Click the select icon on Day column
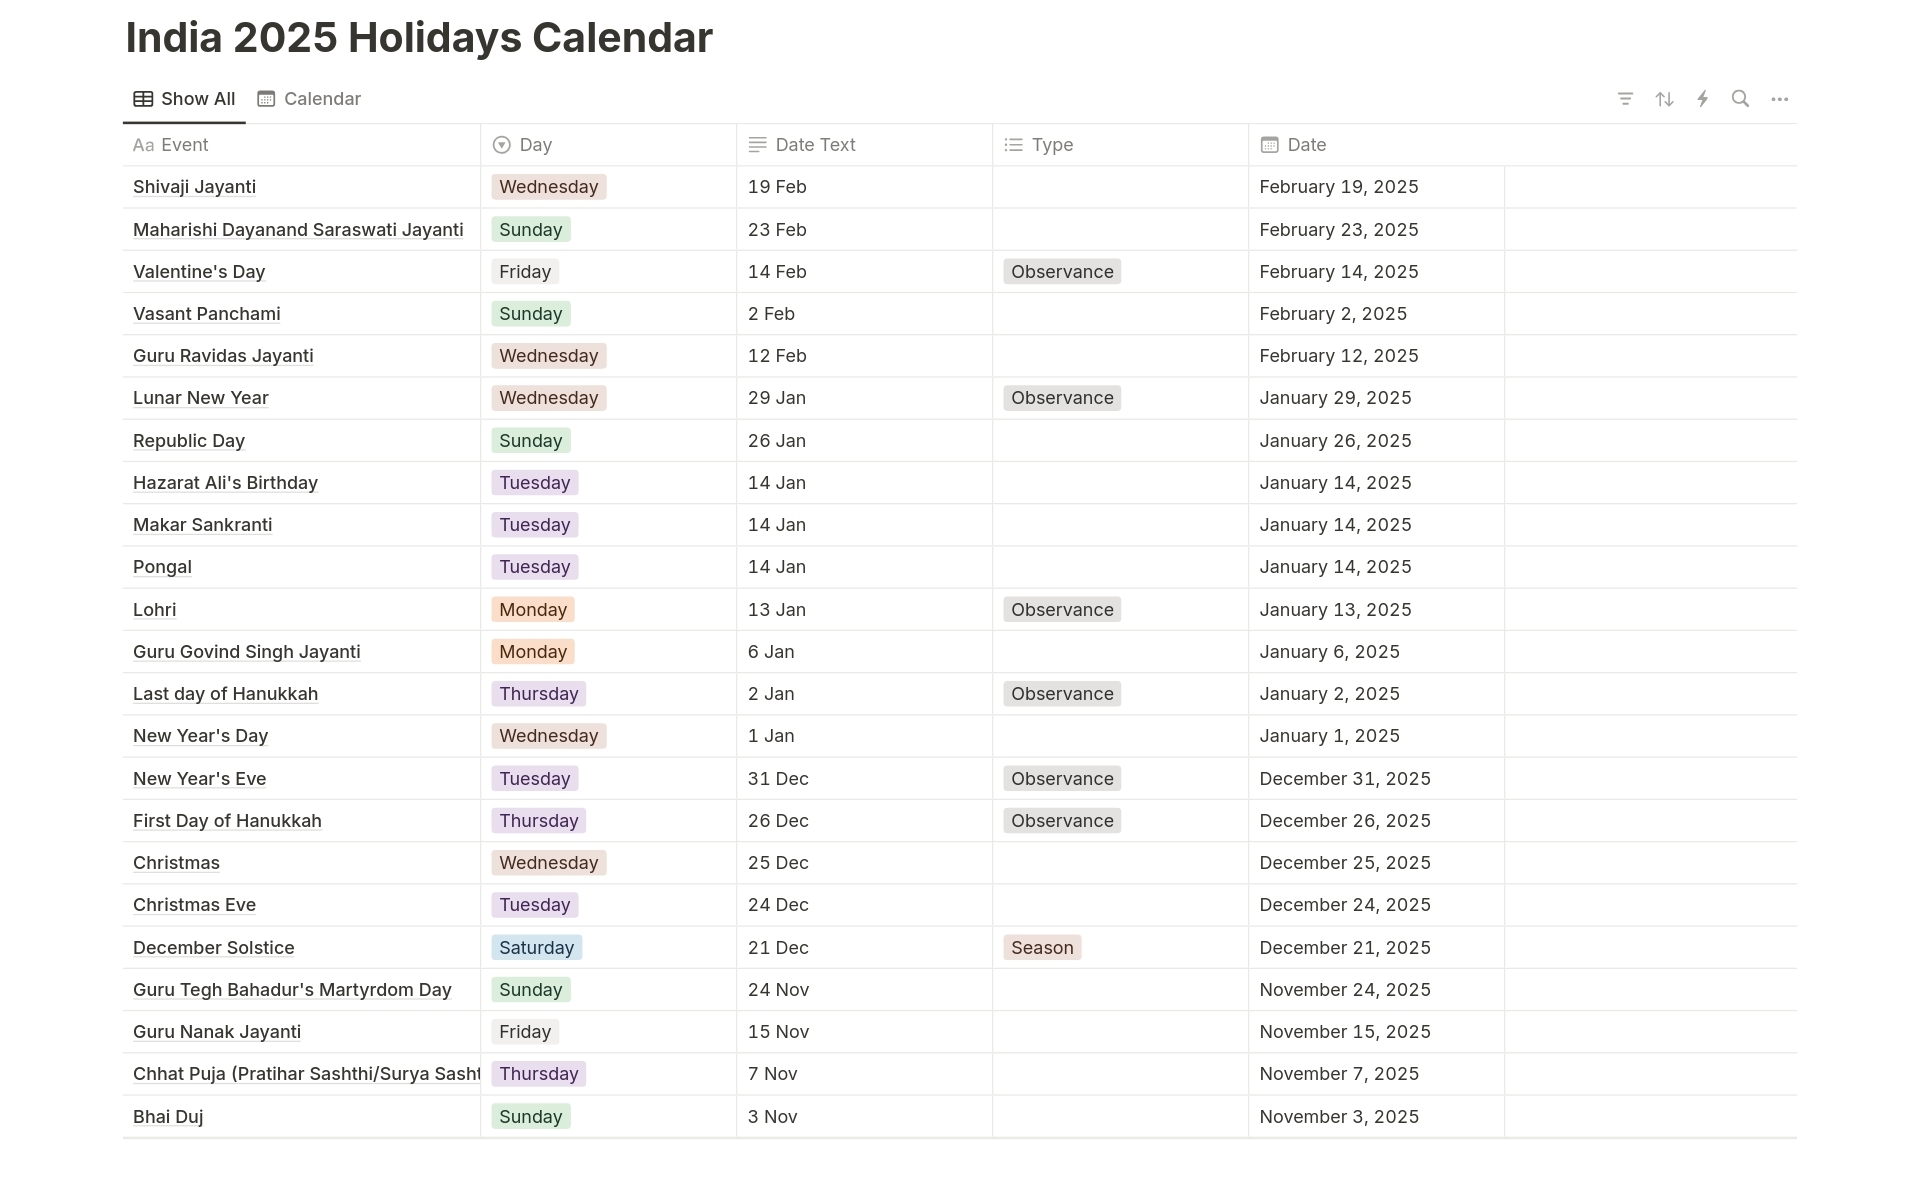 tap(500, 145)
